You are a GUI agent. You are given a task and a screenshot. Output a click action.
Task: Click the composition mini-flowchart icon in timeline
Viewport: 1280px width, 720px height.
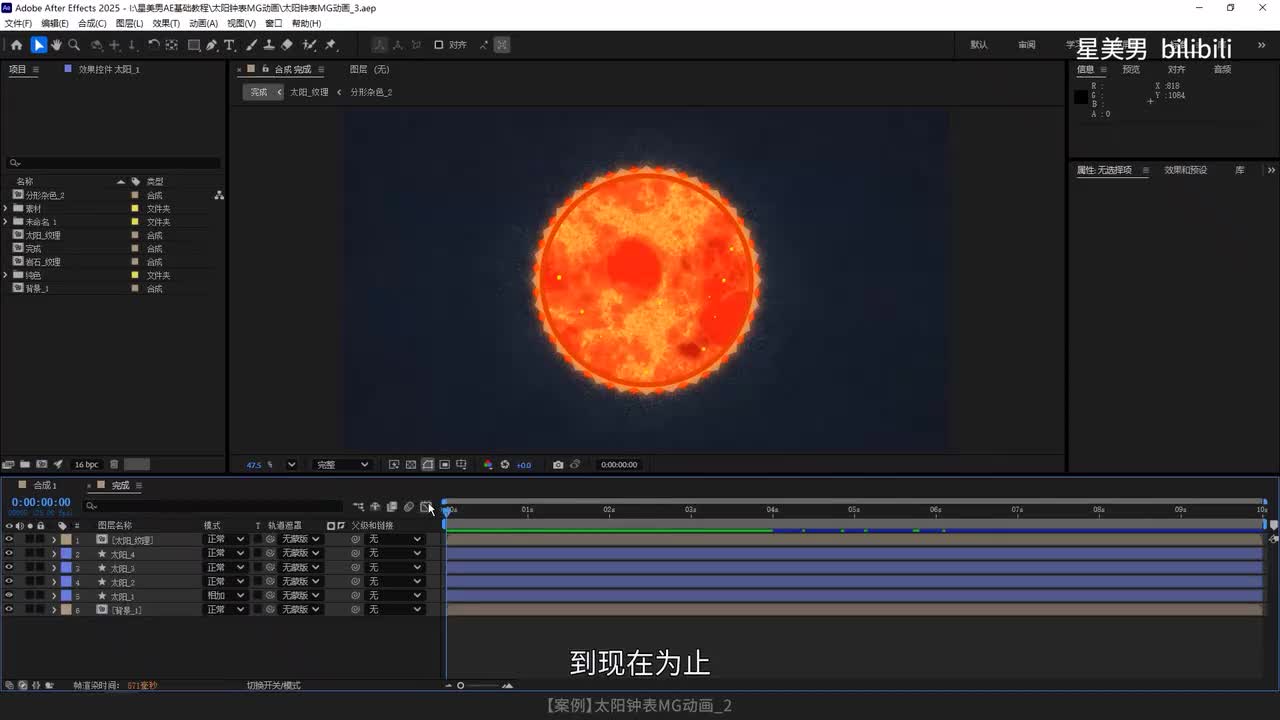pos(358,507)
